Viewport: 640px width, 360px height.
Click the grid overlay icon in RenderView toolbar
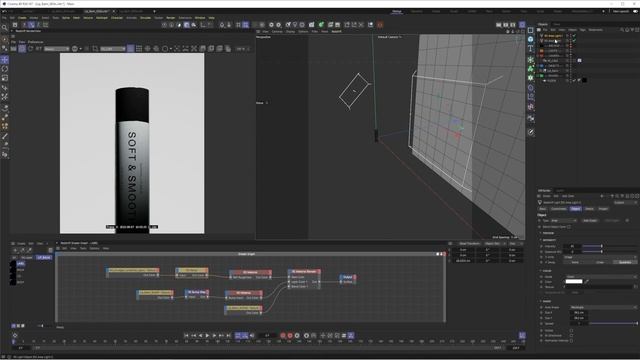pyautogui.click(x=139, y=49)
